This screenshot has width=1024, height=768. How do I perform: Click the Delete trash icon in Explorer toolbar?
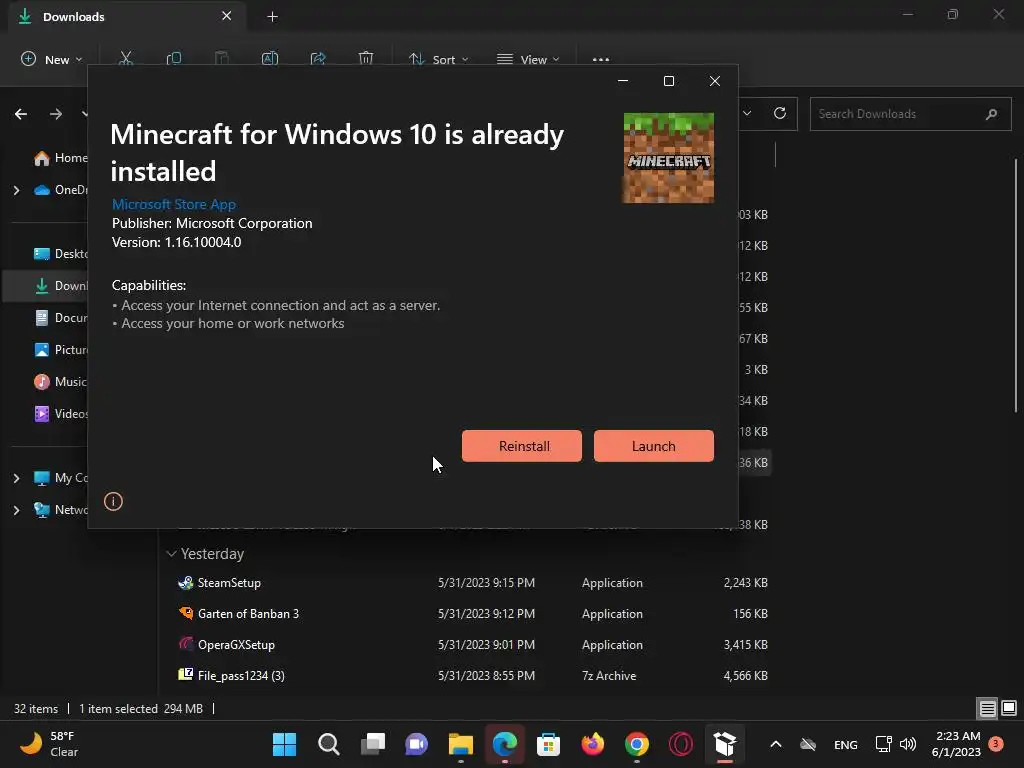[366, 59]
